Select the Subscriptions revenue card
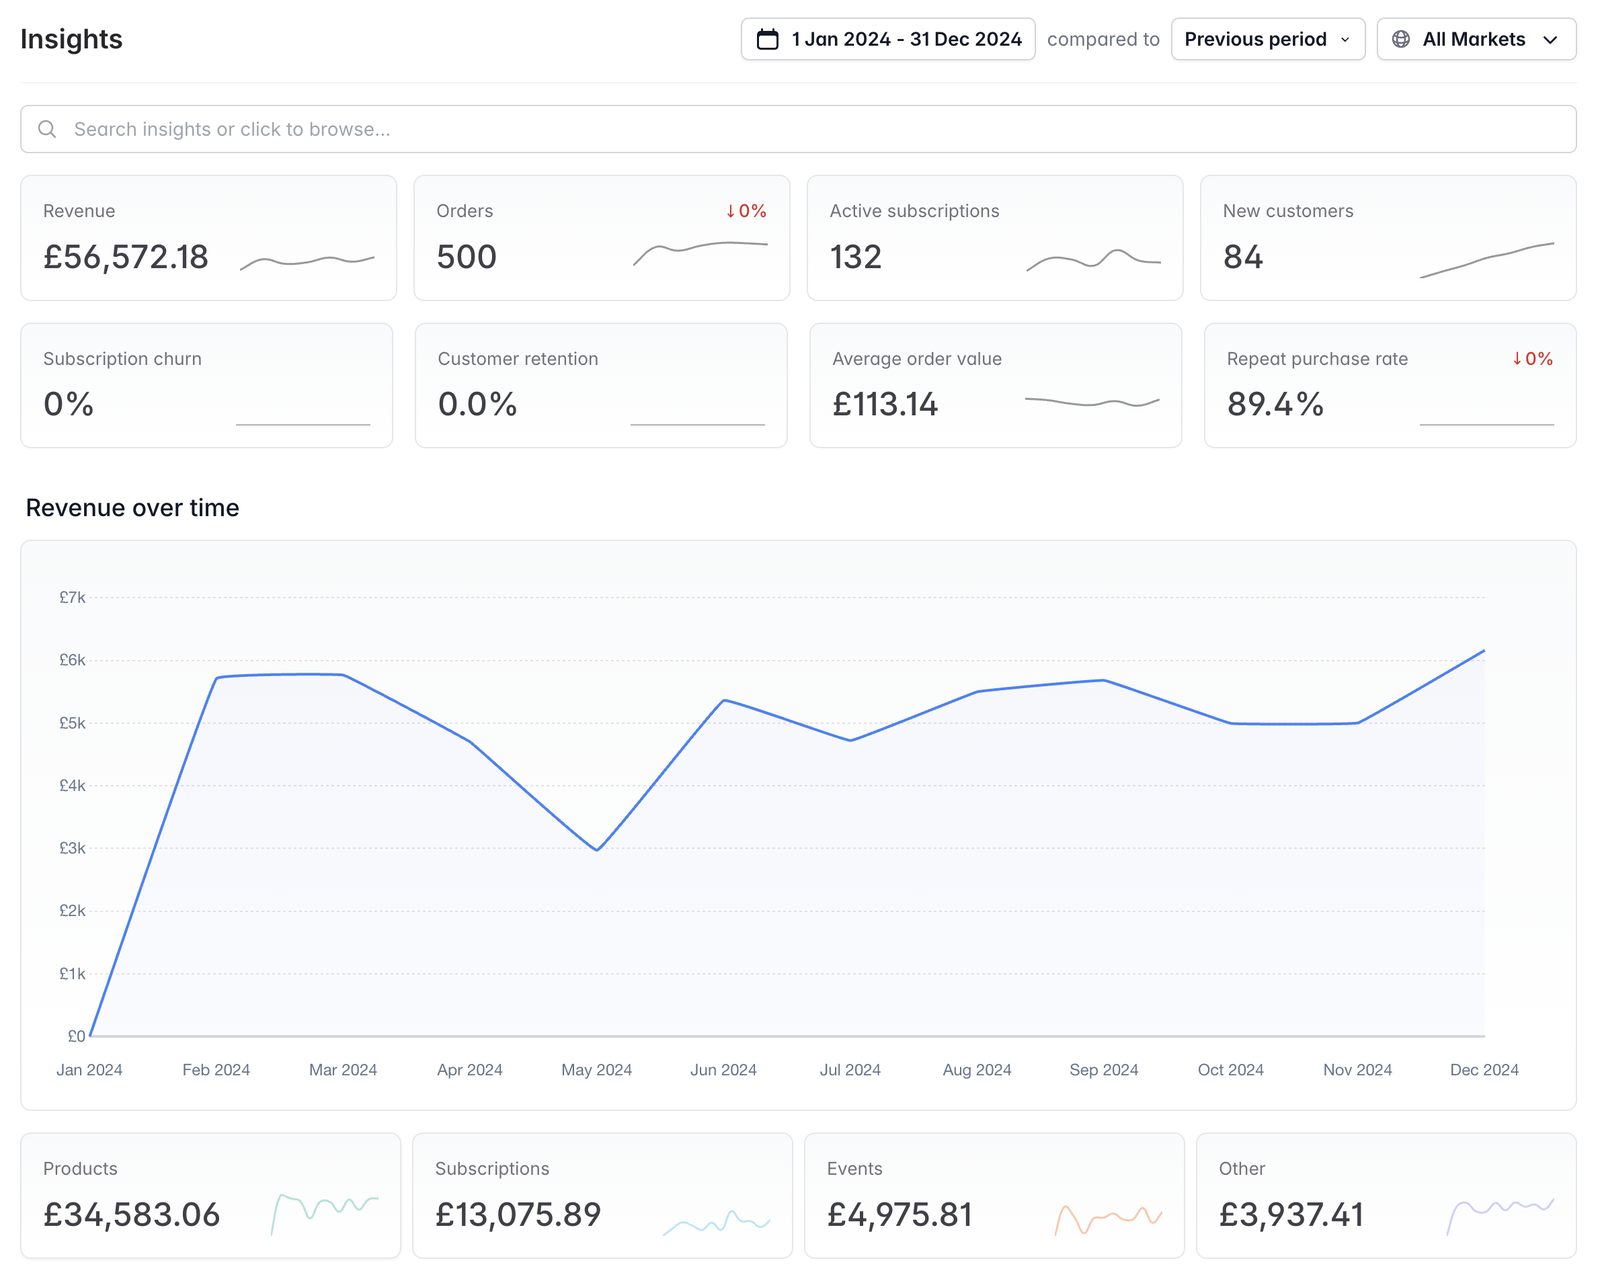 [602, 1195]
